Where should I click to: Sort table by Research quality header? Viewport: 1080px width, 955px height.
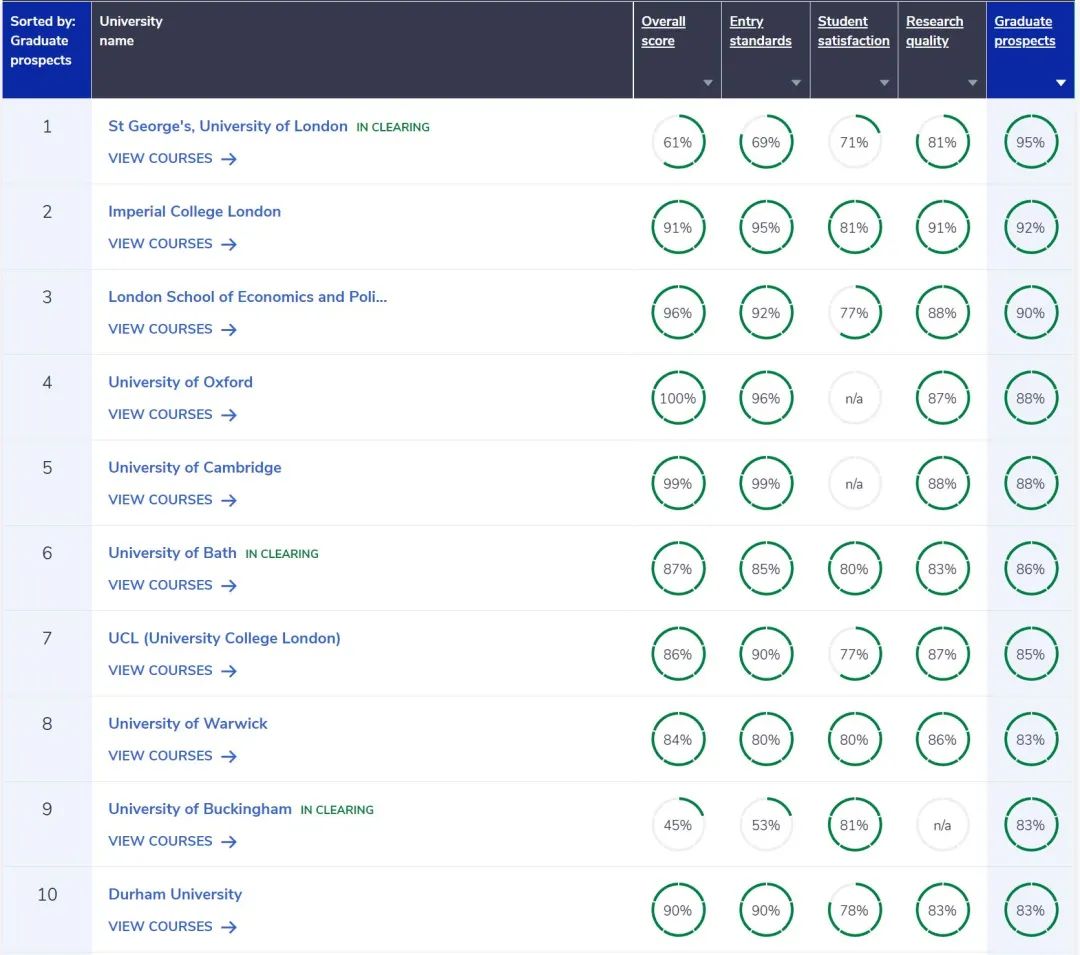[x=935, y=31]
